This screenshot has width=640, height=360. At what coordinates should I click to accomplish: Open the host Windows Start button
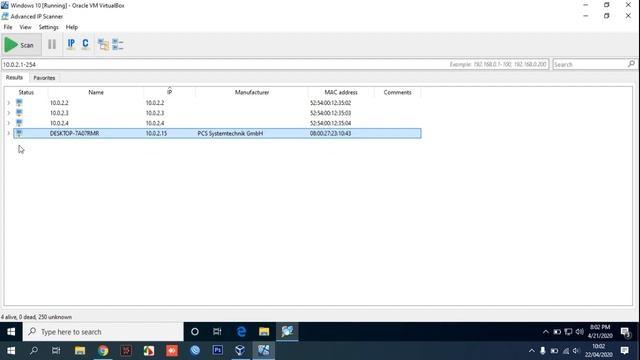(x=11, y=351)
